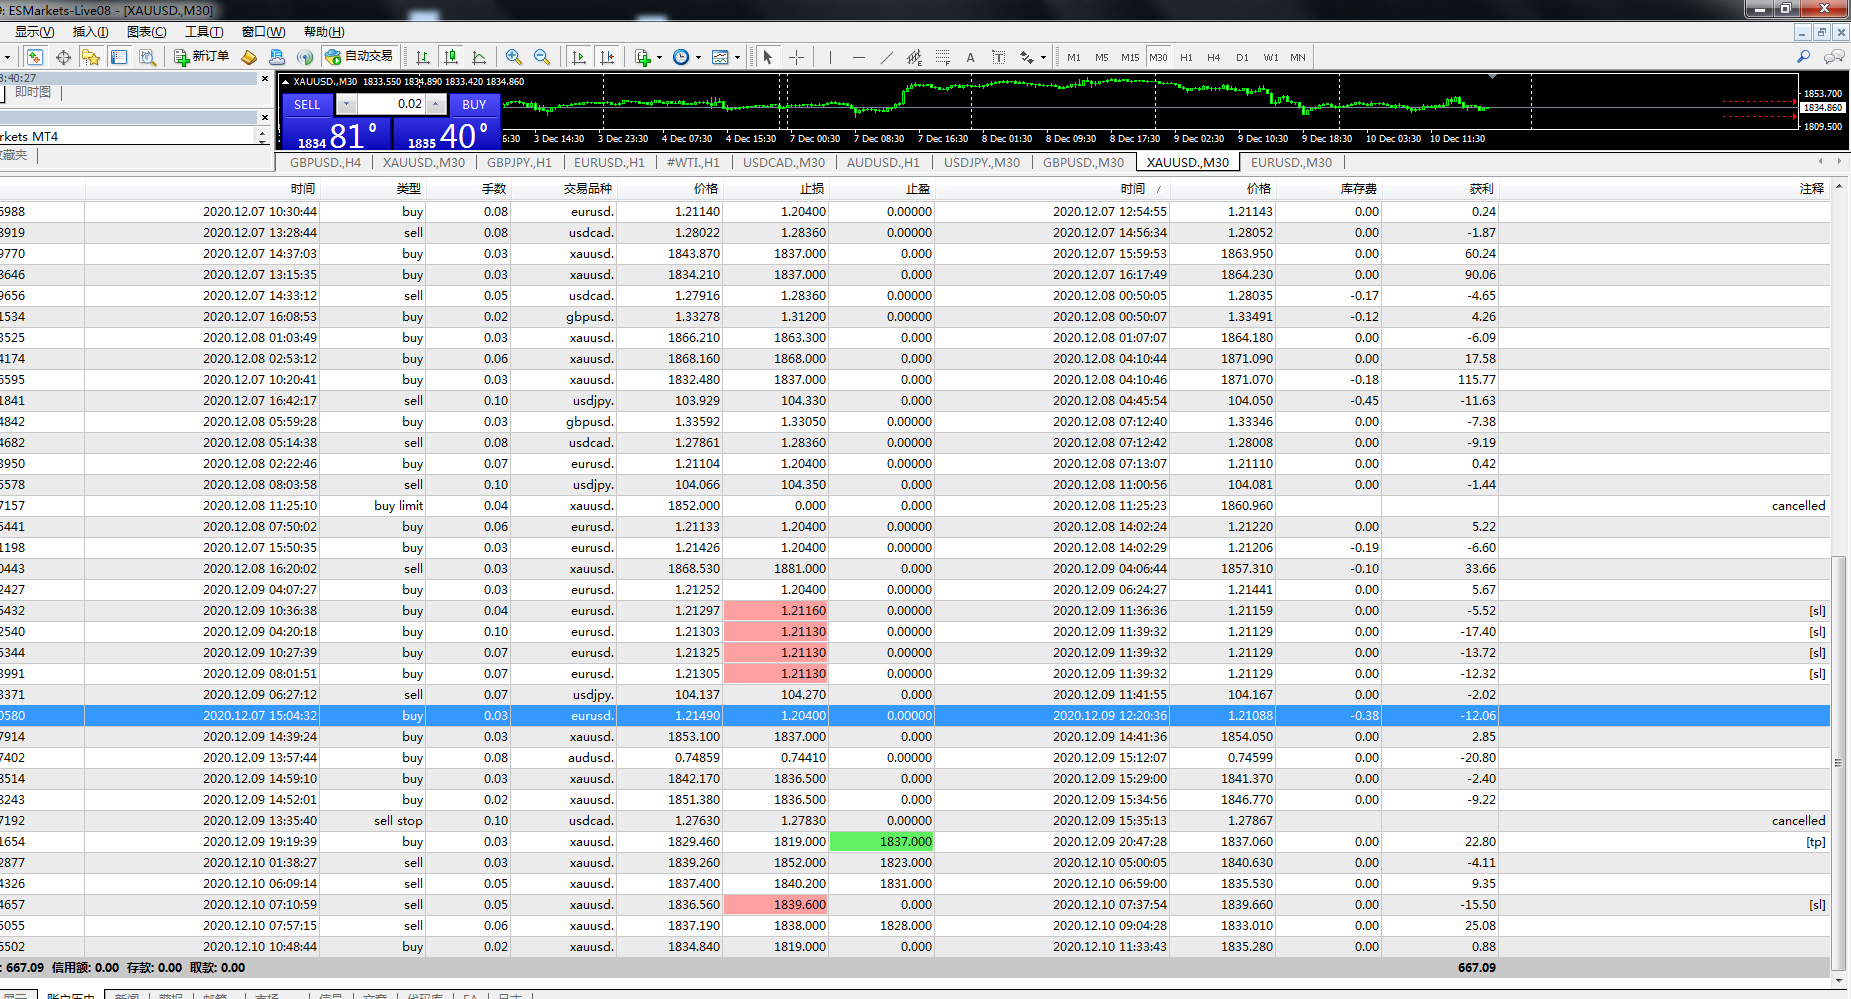This screenshot has height=999, width=1851.
Task: Select the crosshair tool
Action: click(796, 57)
